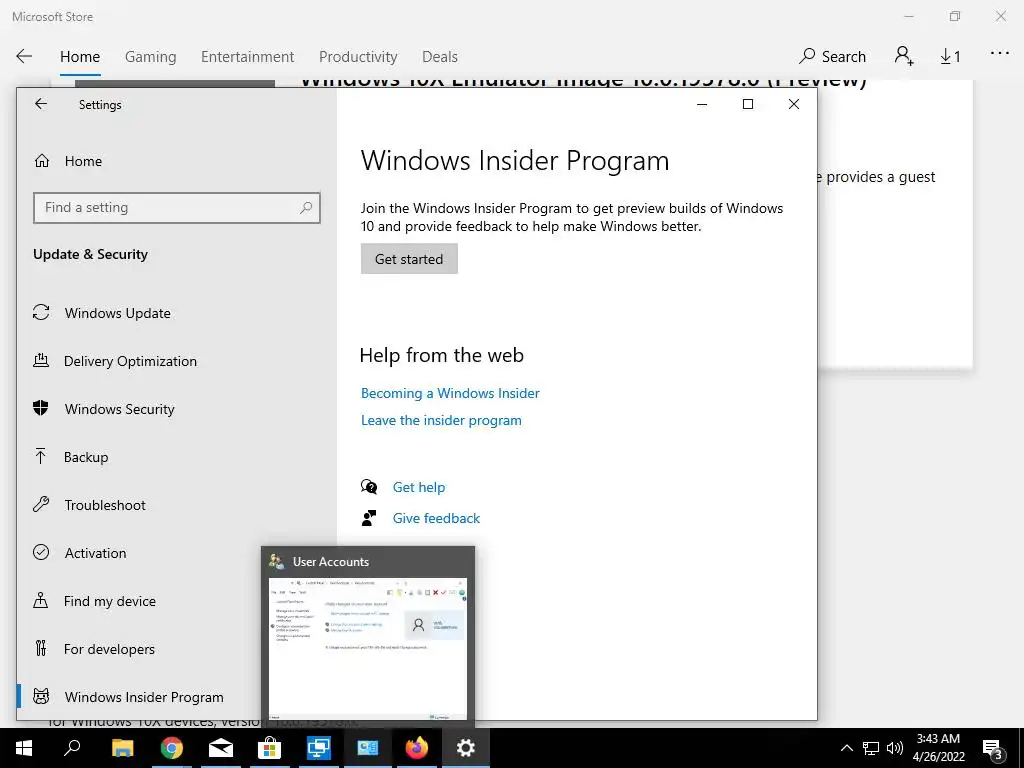Open For developers settings

[109, 649]
